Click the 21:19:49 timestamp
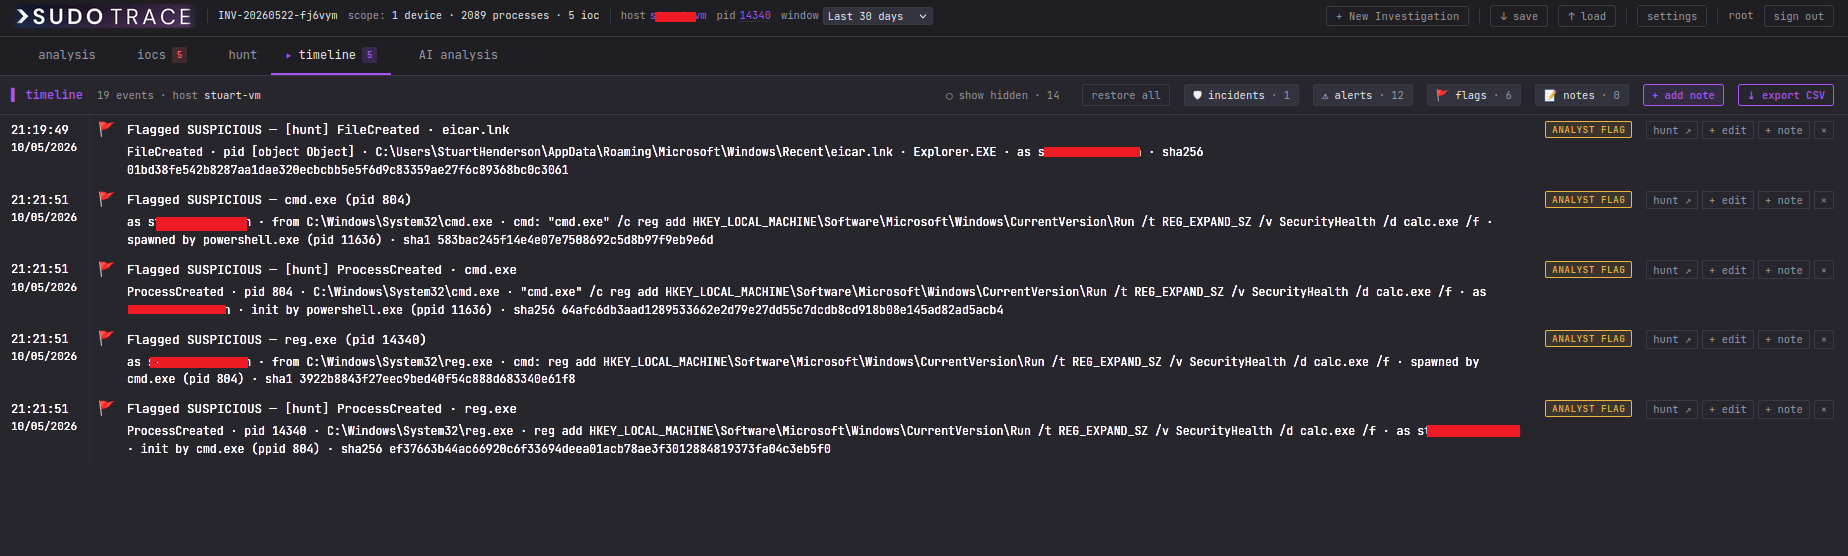This screenshot has width=1848, height=556. (40, 130)
